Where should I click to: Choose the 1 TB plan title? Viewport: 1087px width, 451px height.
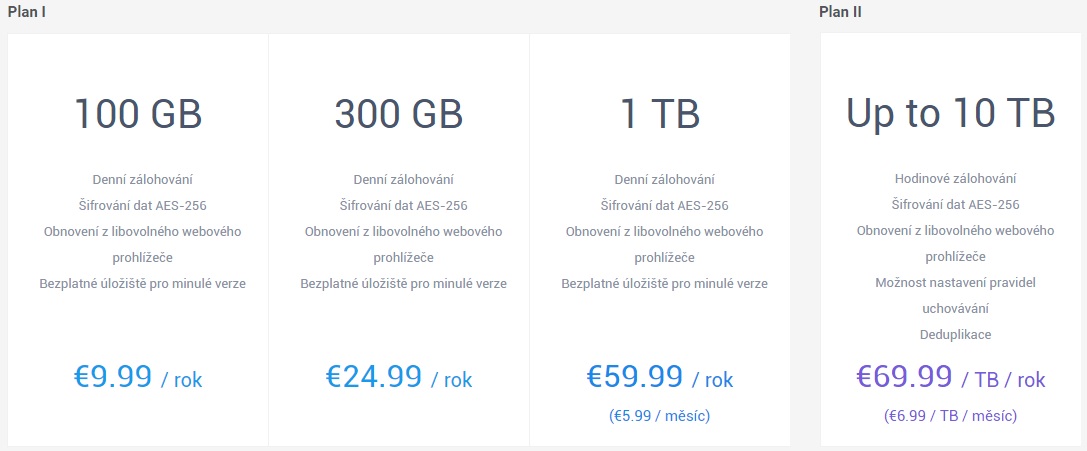659,114
